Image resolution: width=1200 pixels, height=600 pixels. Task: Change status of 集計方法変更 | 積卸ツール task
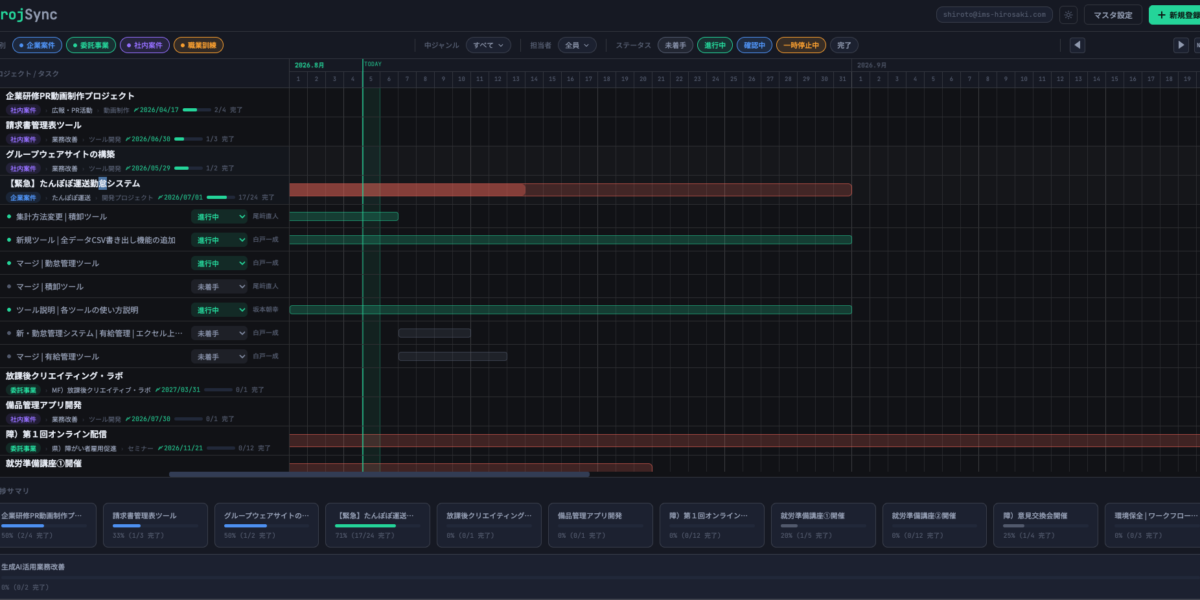coord(219,216)
